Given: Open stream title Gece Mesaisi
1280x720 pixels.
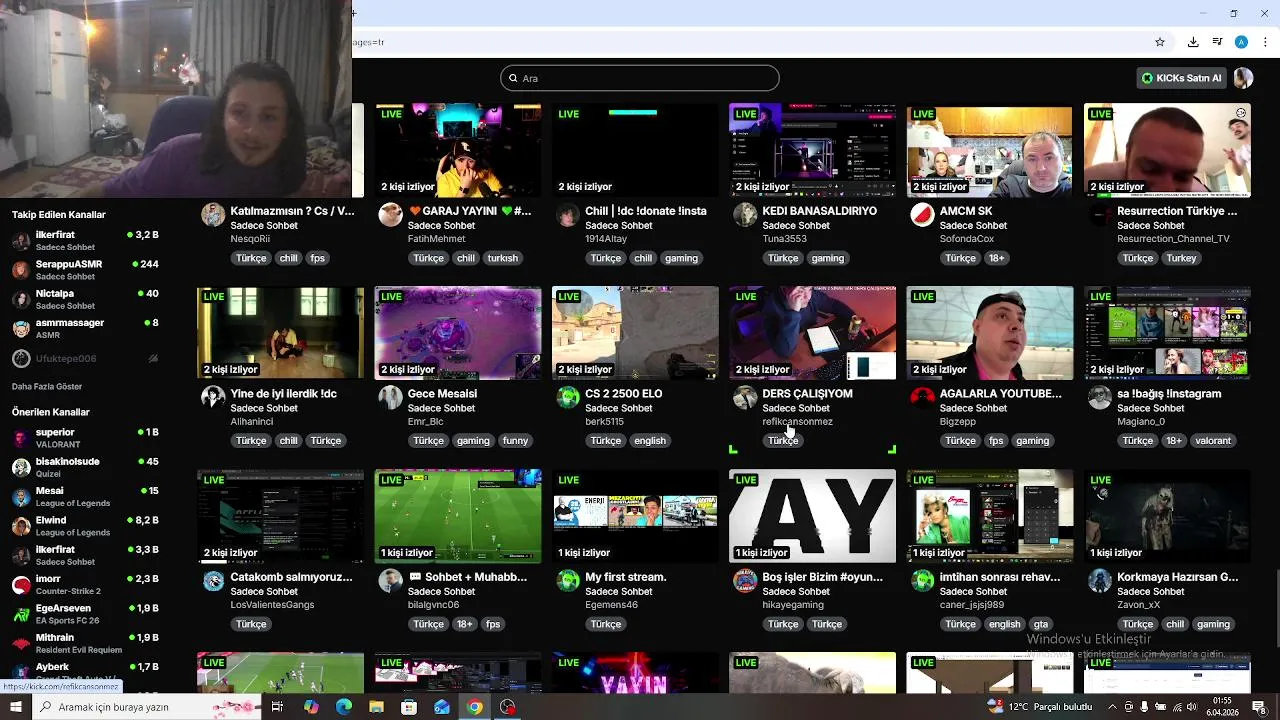Looking at the screenshot, I should pyautogui.click(x=442, y=394).
